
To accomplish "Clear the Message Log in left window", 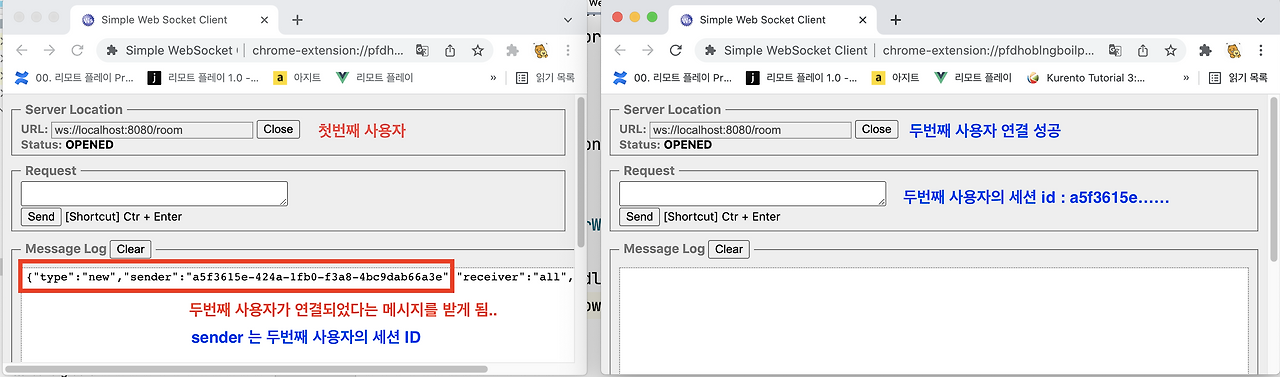I will [130, 249].
